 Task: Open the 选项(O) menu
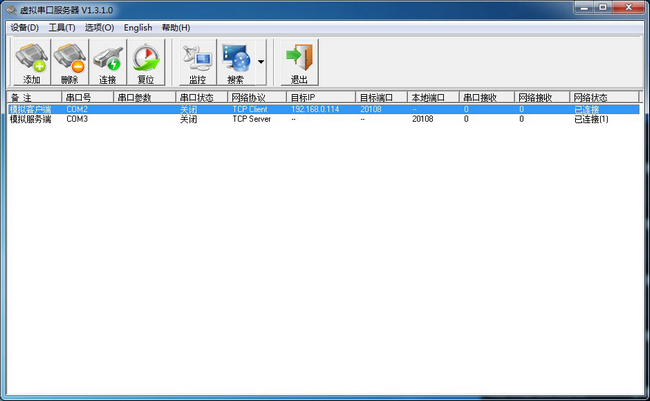point(99,27)
